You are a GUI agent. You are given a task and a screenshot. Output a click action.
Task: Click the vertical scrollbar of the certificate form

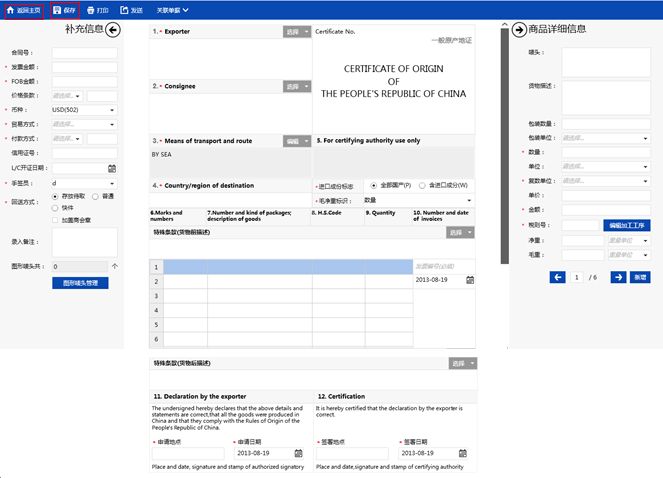tap(504, 146)
